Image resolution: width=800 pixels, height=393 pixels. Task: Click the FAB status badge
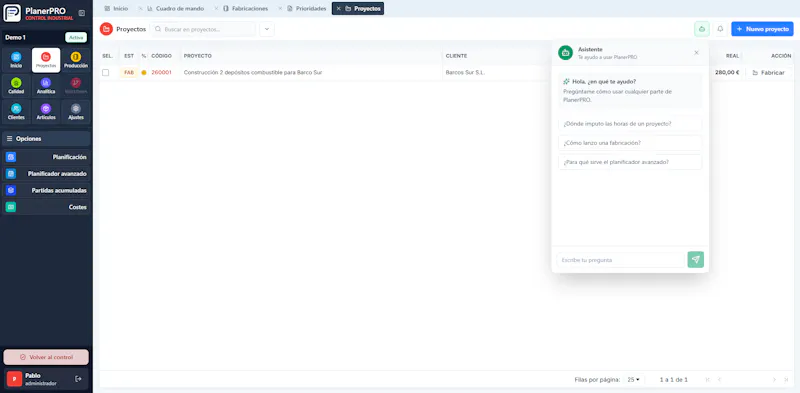(x=129, y=72)
